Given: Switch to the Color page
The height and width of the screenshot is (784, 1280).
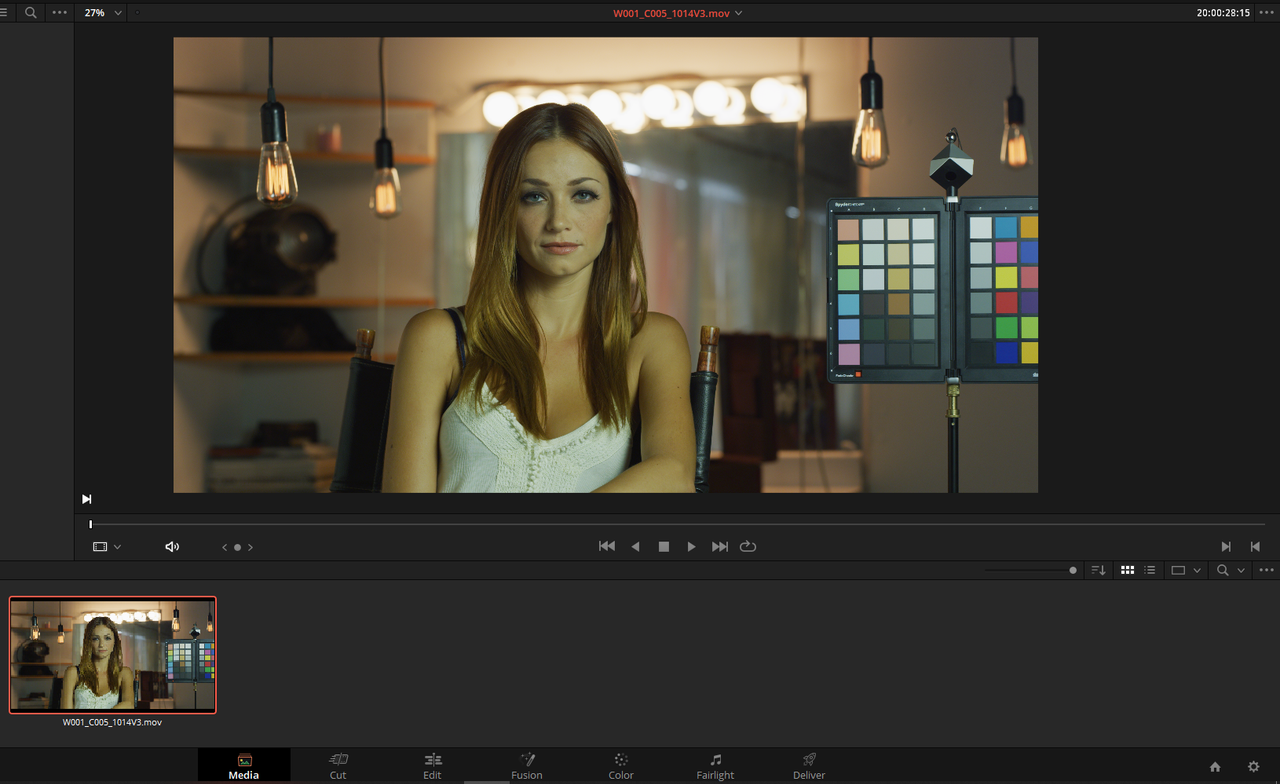Looking at the screenshot, I should point(621,766).
